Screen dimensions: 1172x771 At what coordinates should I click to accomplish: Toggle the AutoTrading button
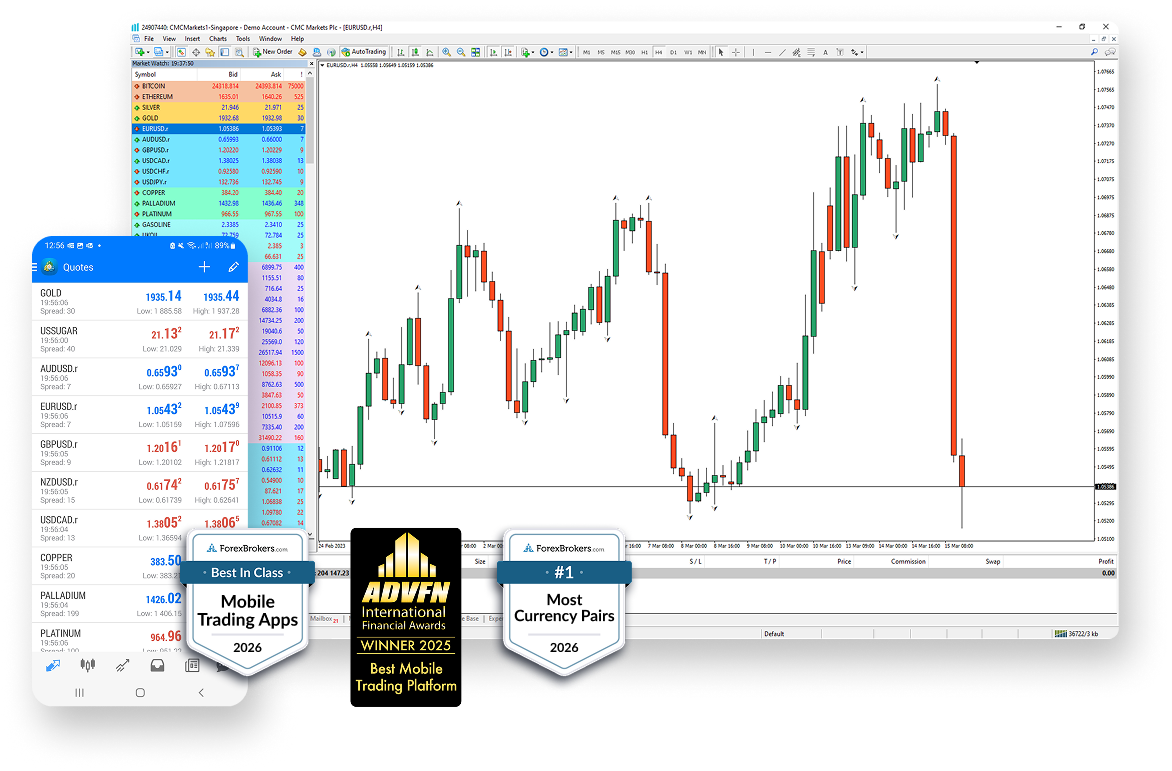(364, 52)
